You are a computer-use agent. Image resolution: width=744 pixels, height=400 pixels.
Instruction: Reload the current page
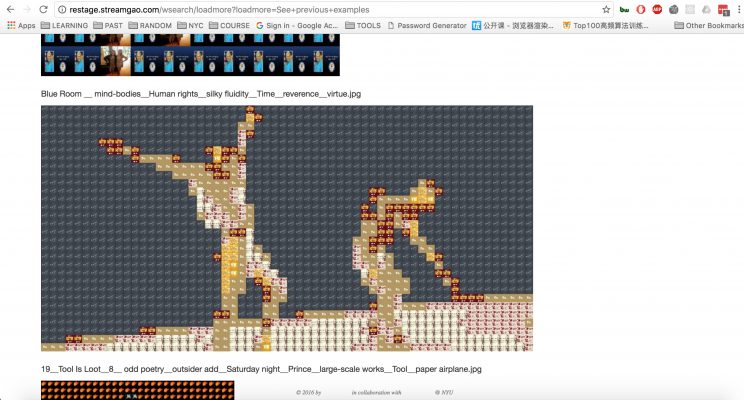(43, 9)
